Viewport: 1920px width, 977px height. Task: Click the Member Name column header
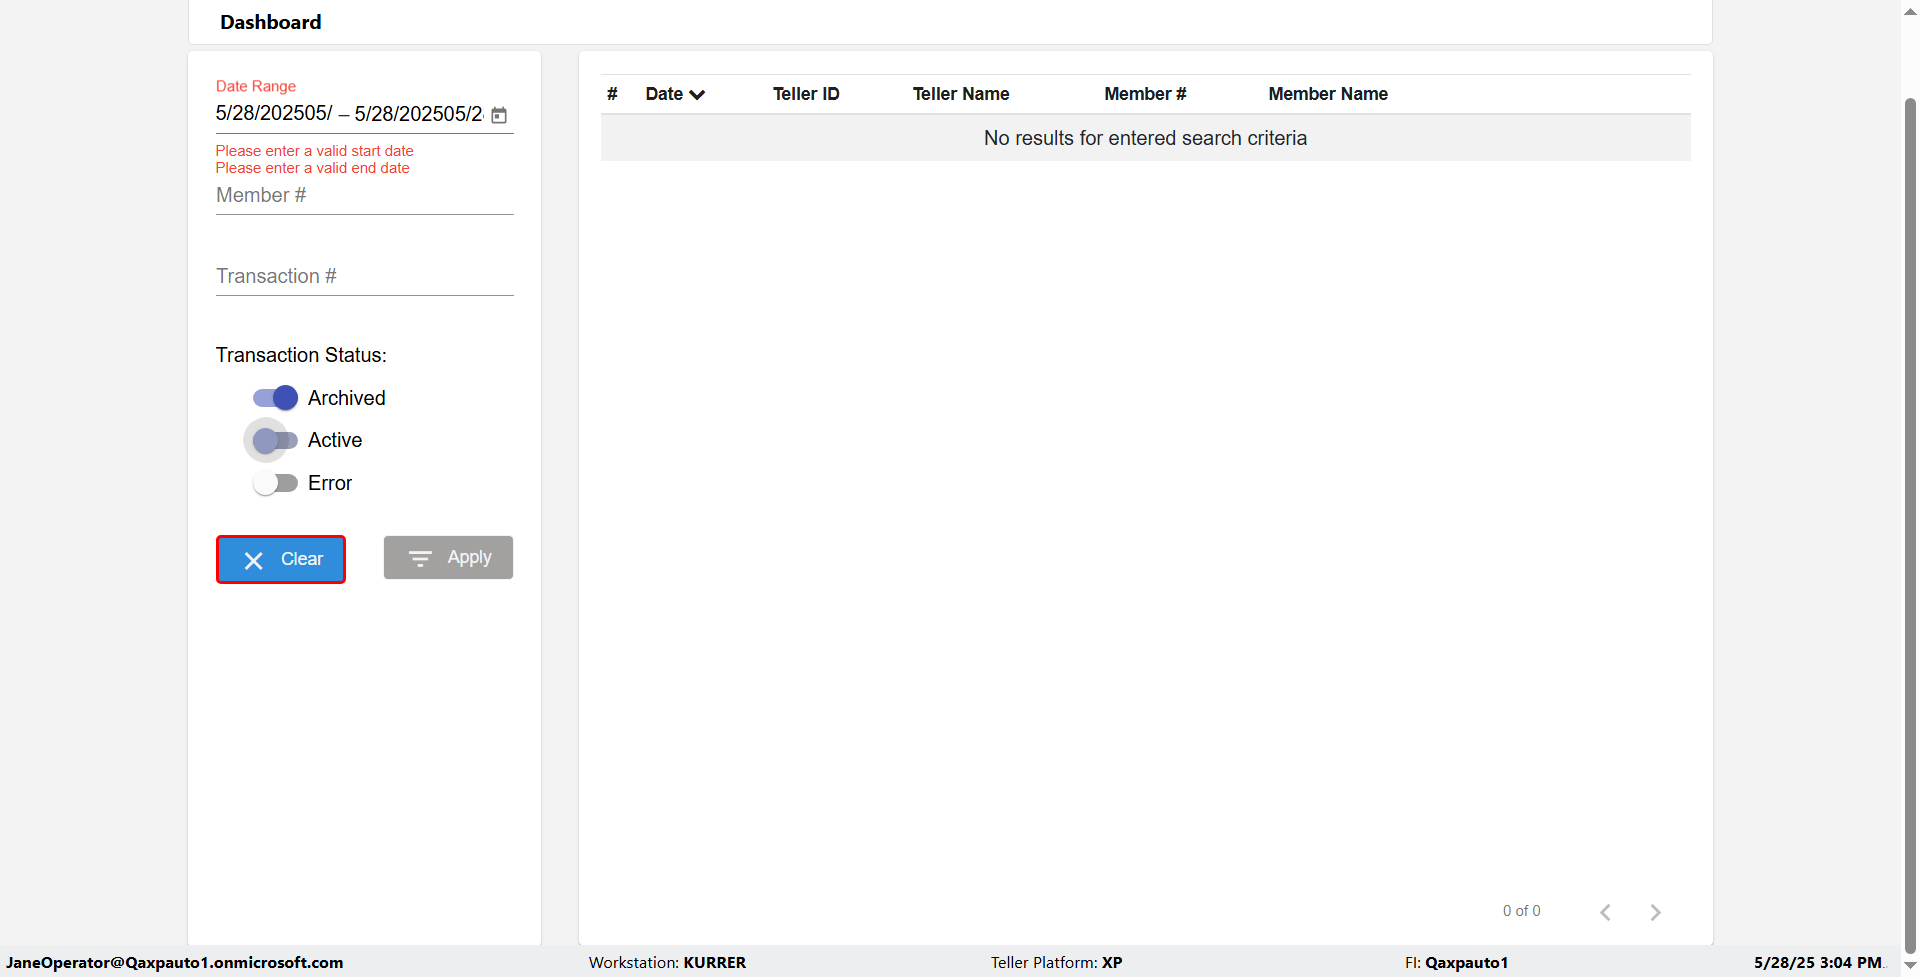pos(1328,94)
